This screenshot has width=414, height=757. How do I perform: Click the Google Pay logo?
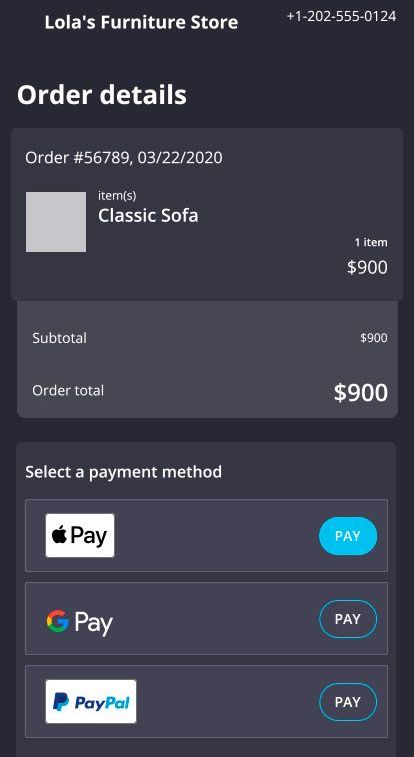pyautogui.click(x=80, y=622)
